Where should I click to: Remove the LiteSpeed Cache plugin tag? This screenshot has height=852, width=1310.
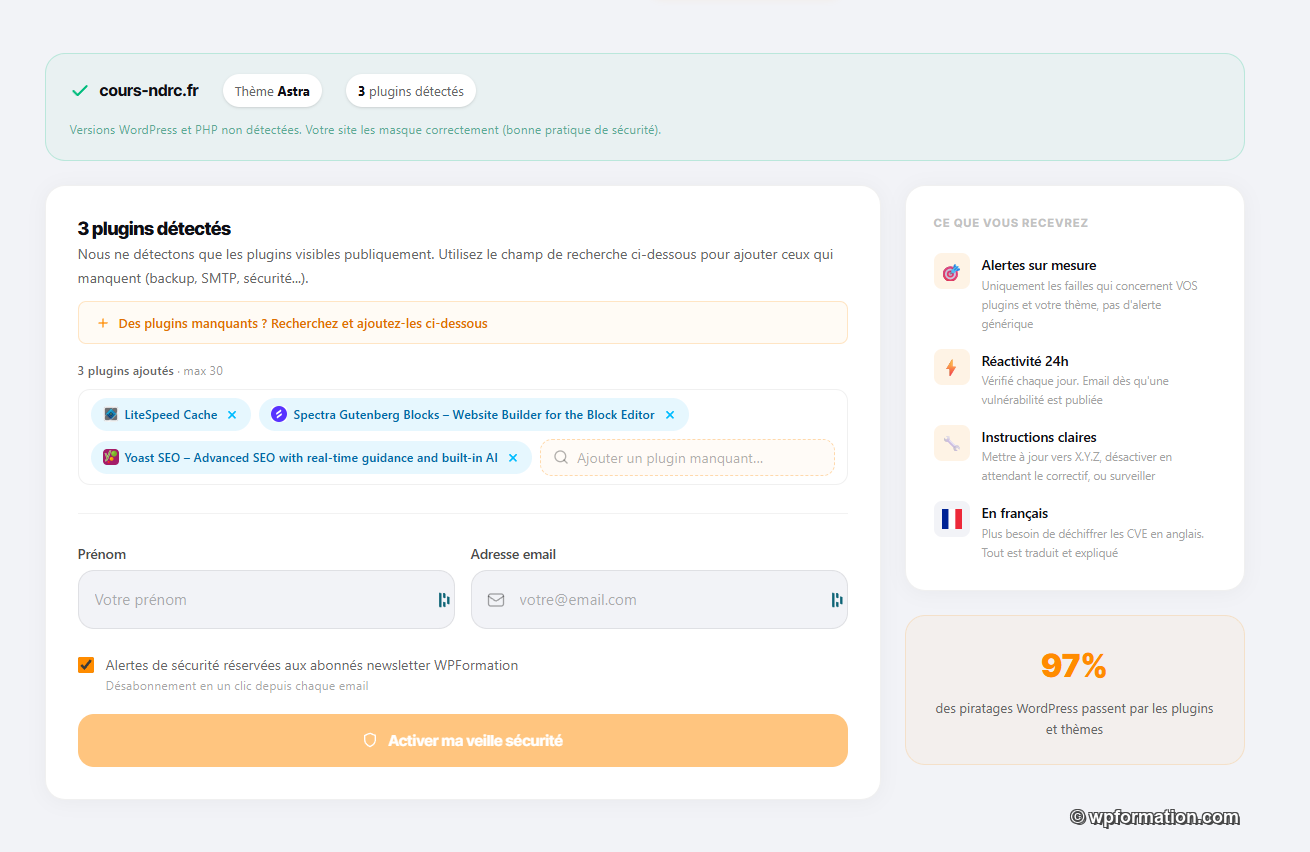[x=232, y=415]
